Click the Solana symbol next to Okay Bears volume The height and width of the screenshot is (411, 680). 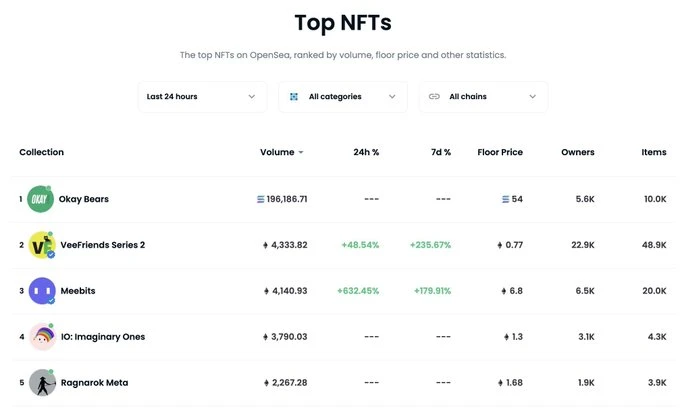[x=261, y=199]
